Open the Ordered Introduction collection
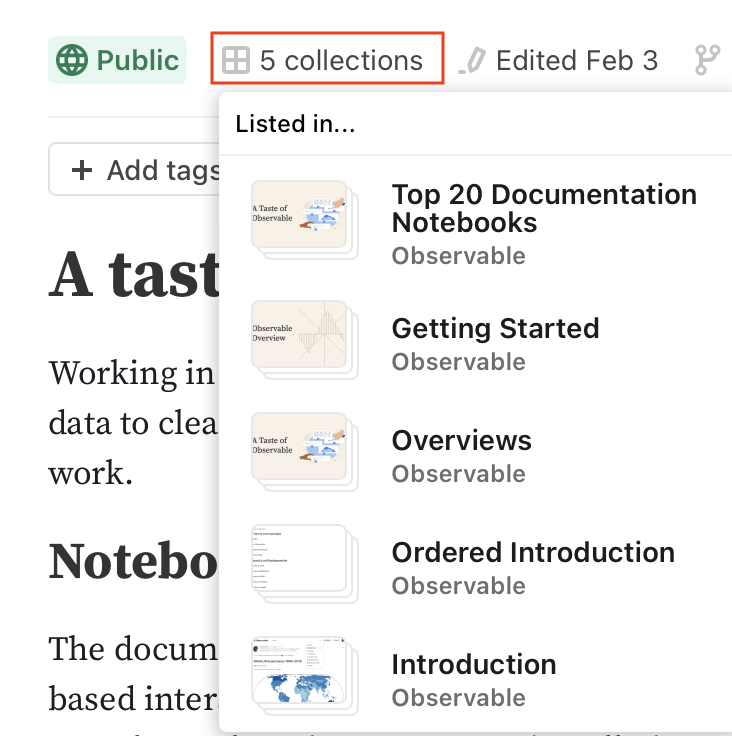 click(x=533, y=552)
